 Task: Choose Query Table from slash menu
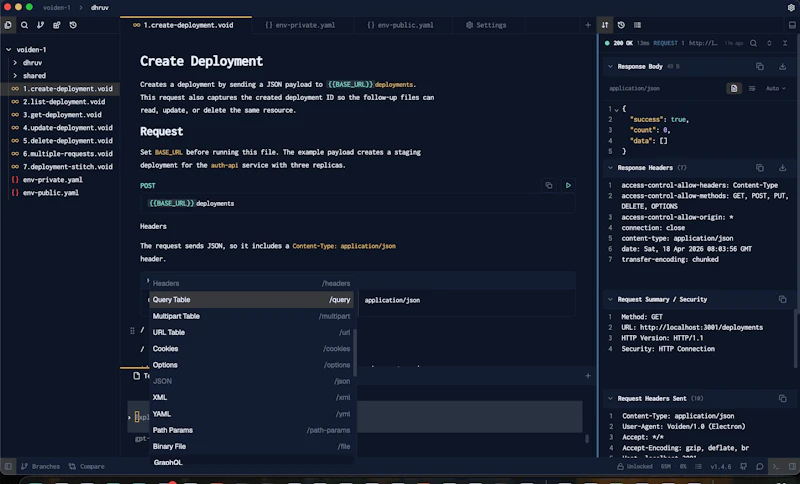(x=252, y=299)
